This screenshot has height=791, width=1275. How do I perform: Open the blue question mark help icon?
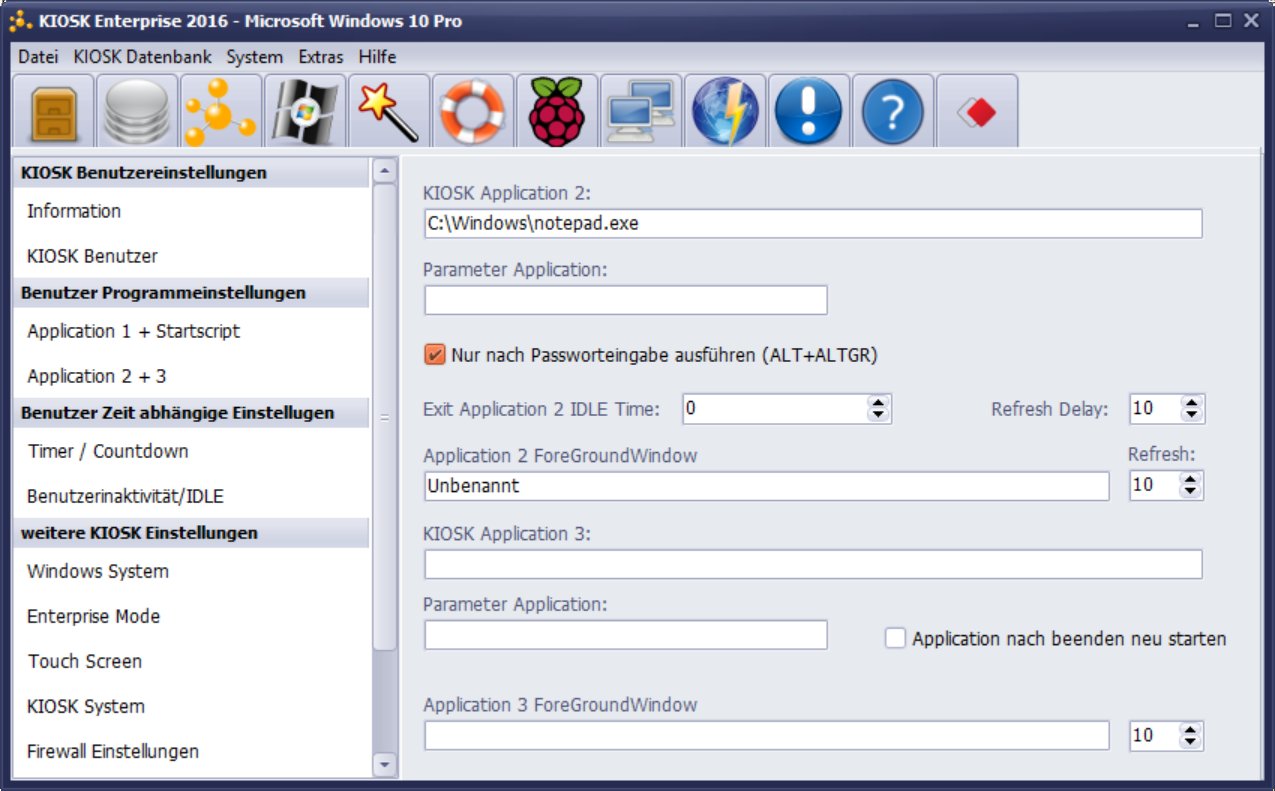point(893,112)
